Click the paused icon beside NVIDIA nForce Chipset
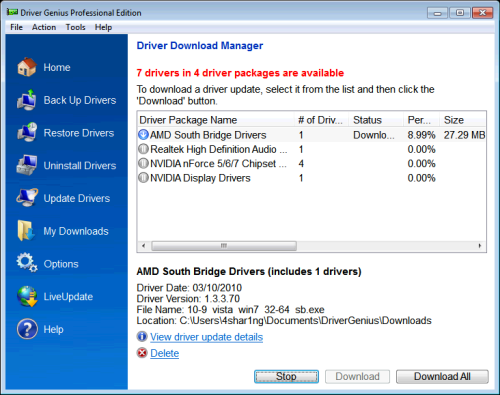This screenshot has width=500, height=395. [x=143, y=163]
